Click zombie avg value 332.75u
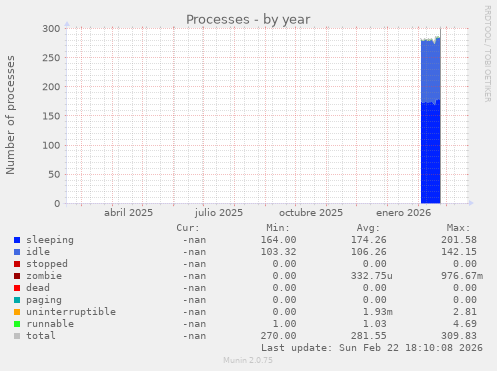 click(x=372, y=276)
